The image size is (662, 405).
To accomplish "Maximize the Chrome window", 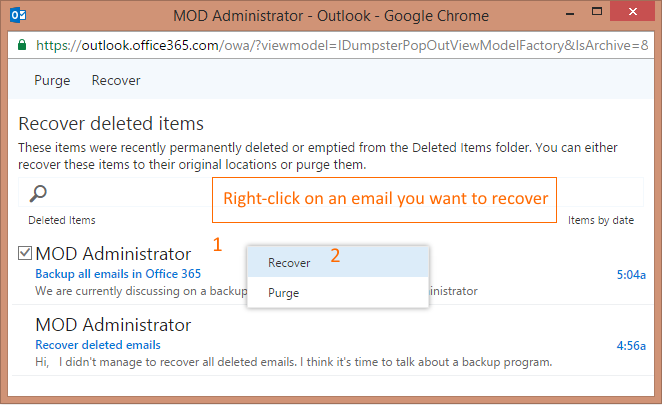I will (x=597, y=11).
